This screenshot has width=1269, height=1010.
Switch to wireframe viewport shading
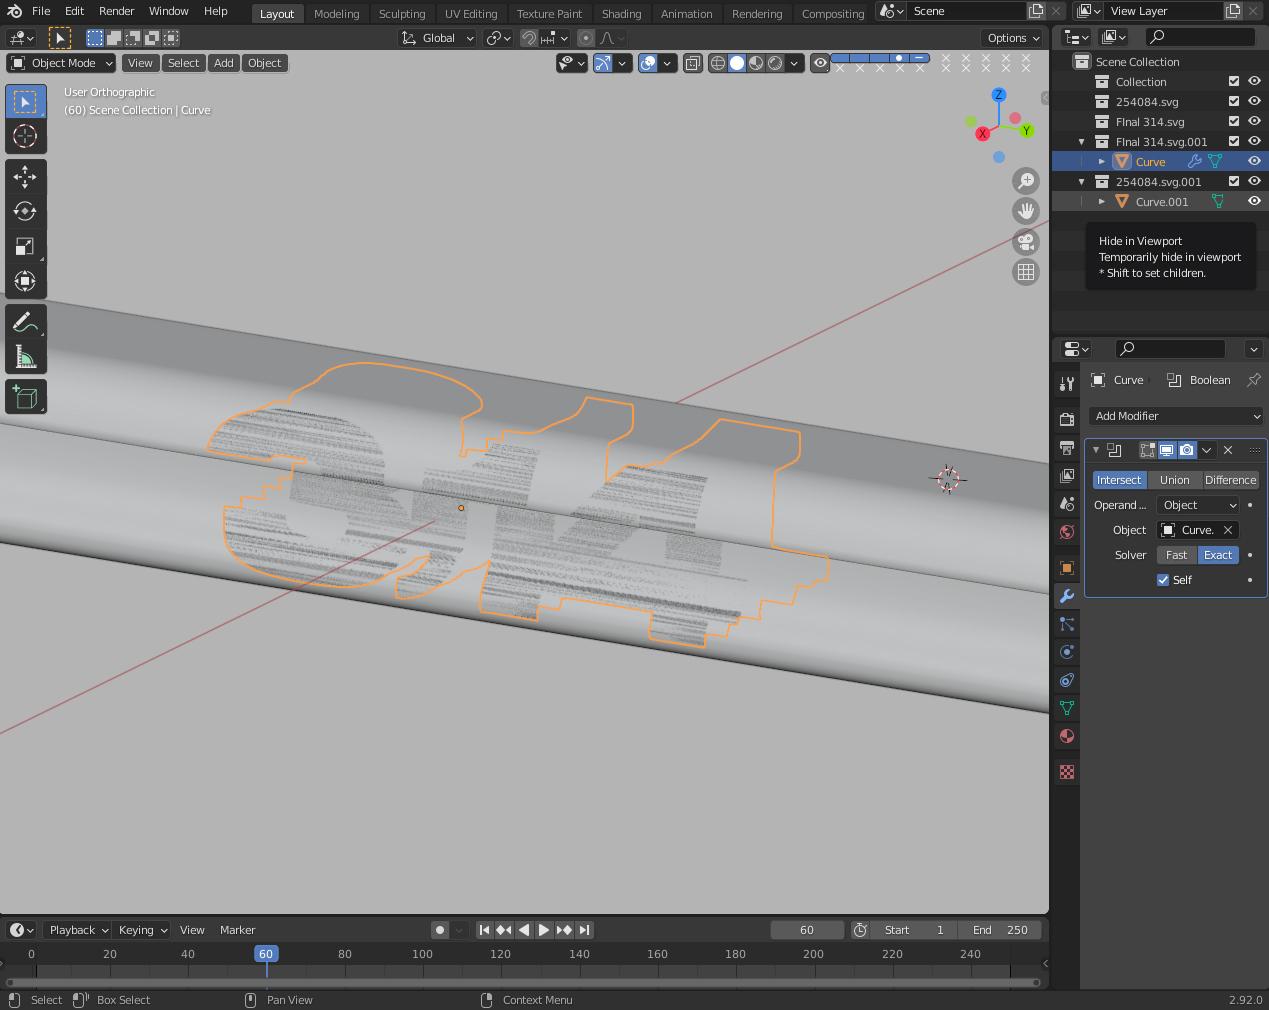click(x=718, y=63)
